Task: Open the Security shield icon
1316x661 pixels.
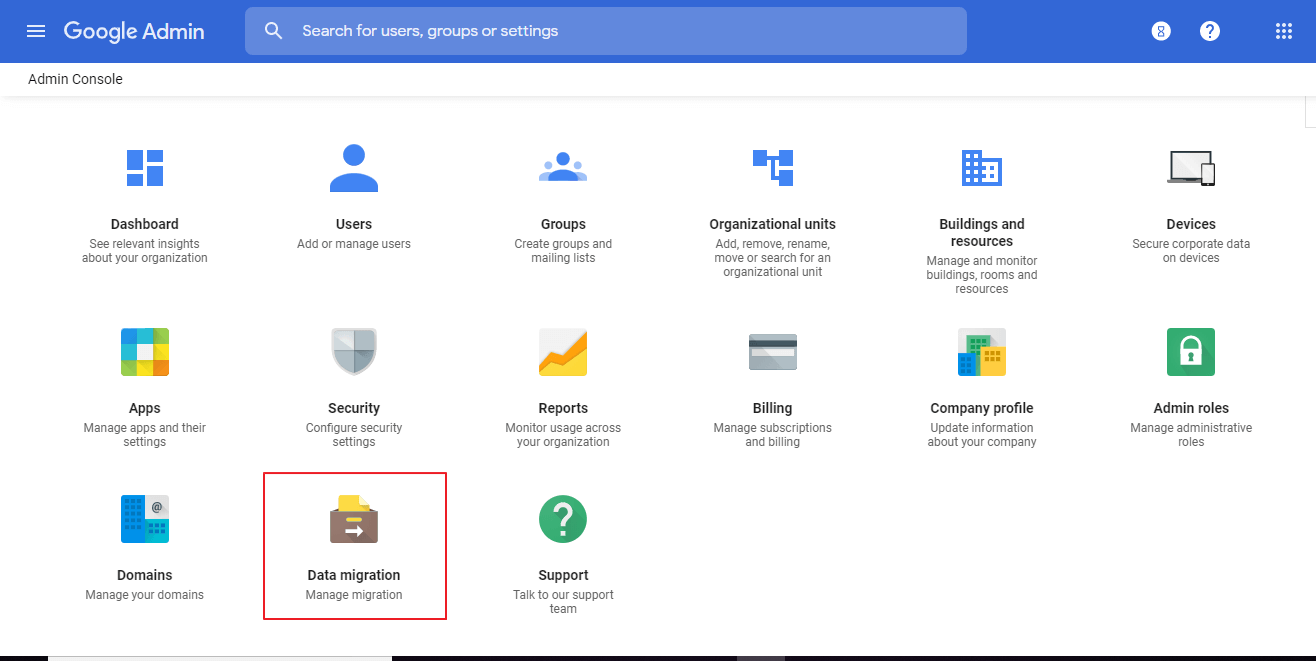Action: [x=354, y=352]
